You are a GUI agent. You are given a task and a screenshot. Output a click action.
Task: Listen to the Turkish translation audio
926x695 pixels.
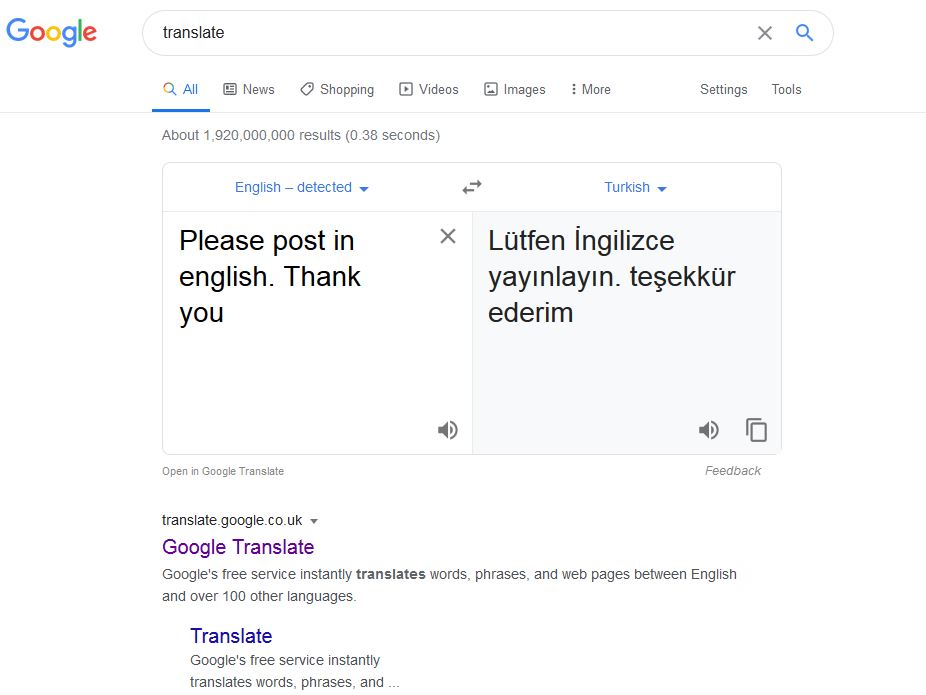709,430
